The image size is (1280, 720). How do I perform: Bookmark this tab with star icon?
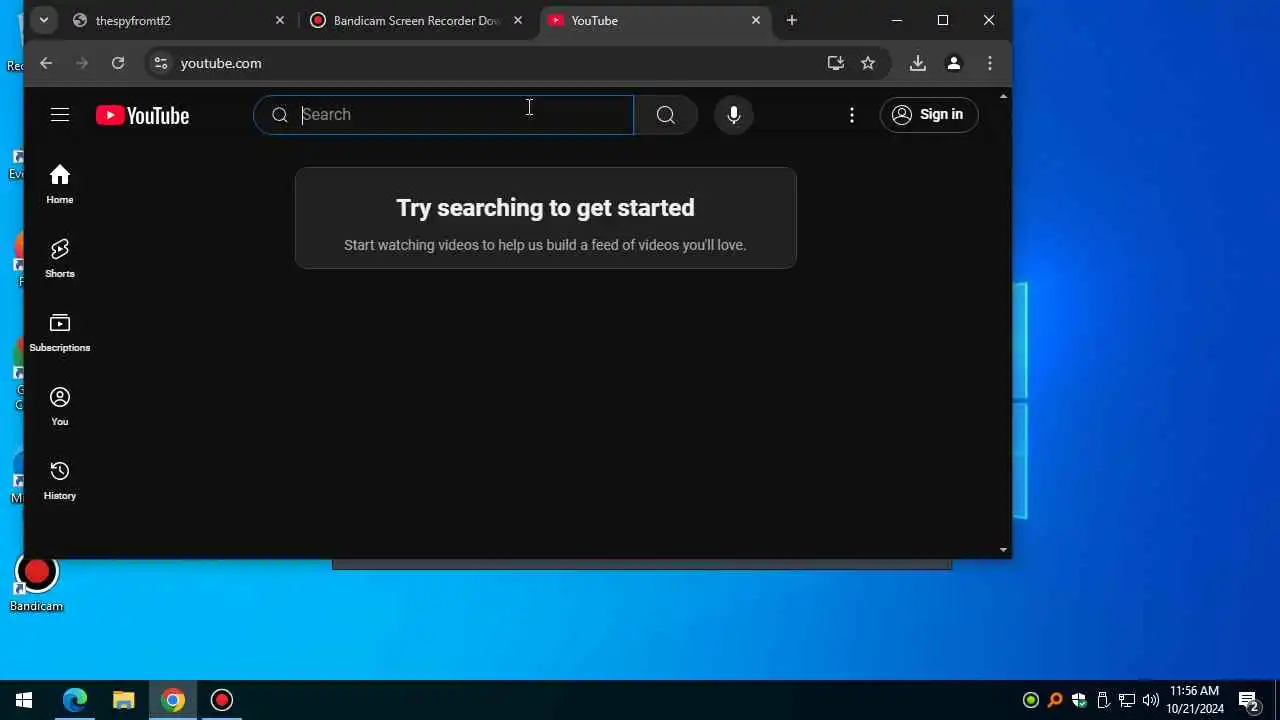point(868,63)
